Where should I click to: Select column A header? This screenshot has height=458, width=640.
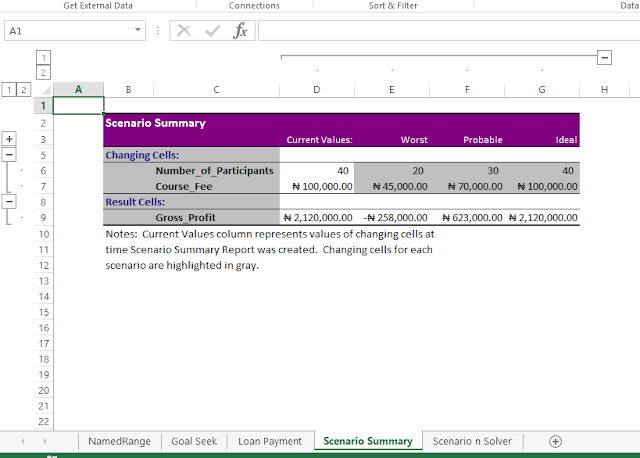coord(78,89)
